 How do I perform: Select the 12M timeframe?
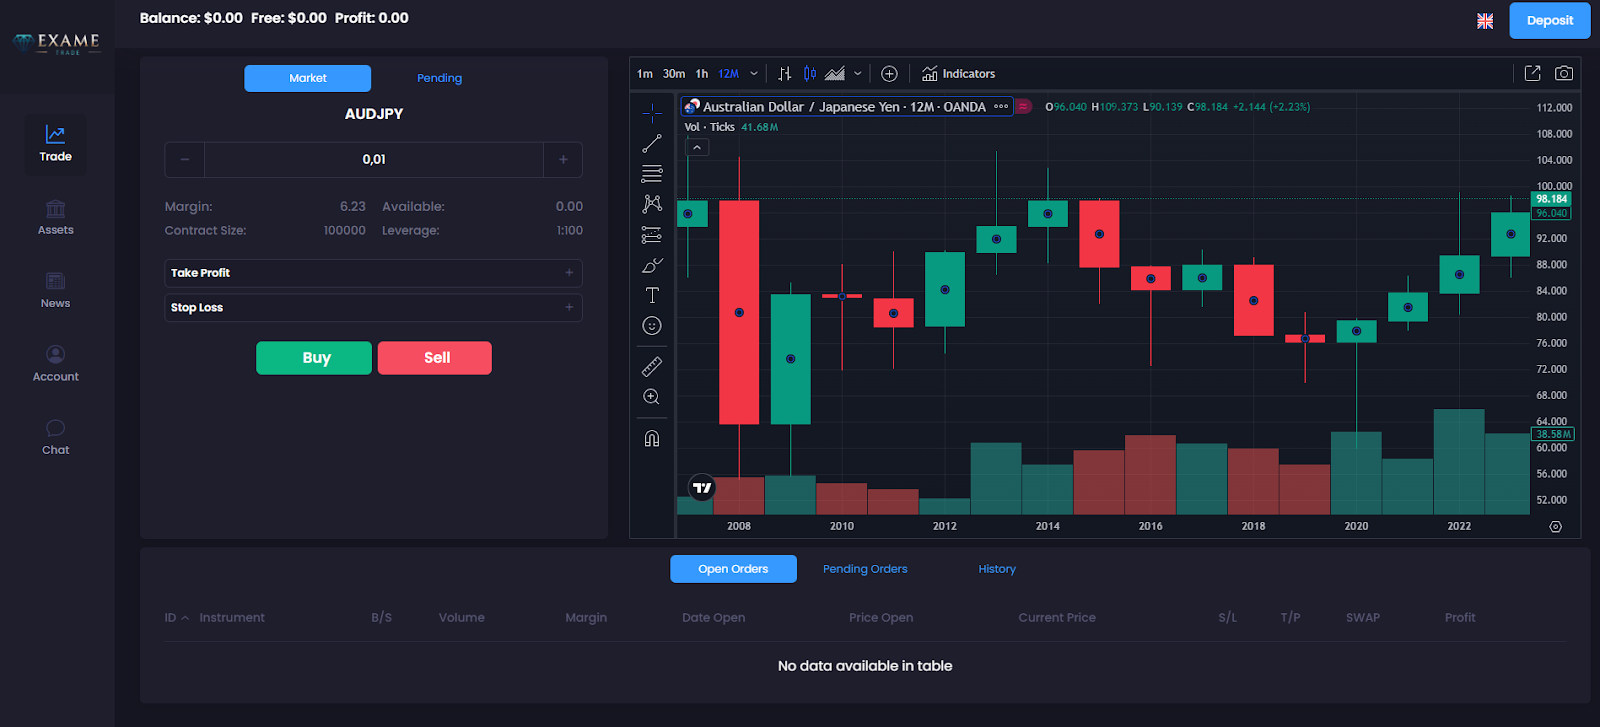[x=729, y=74]
